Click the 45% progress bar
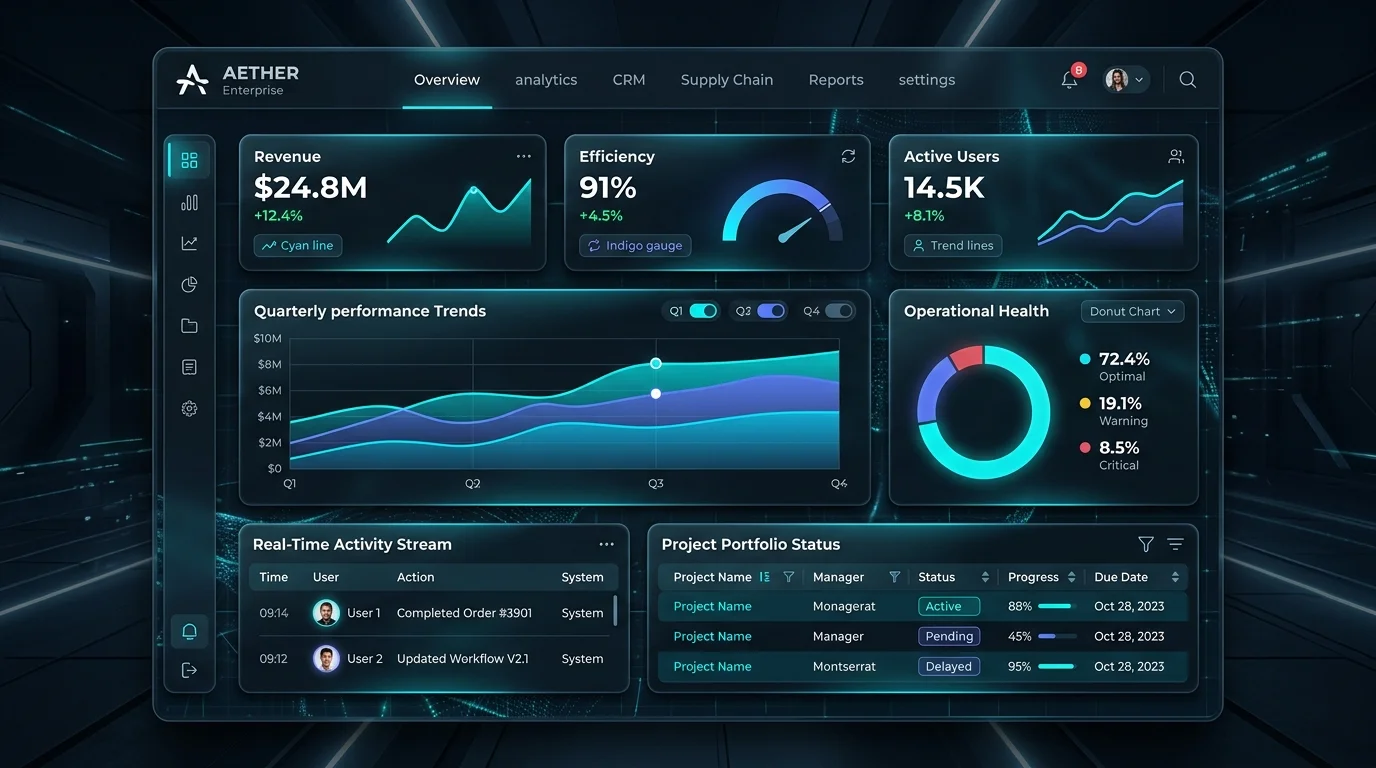 click(x=1057, y=636)
